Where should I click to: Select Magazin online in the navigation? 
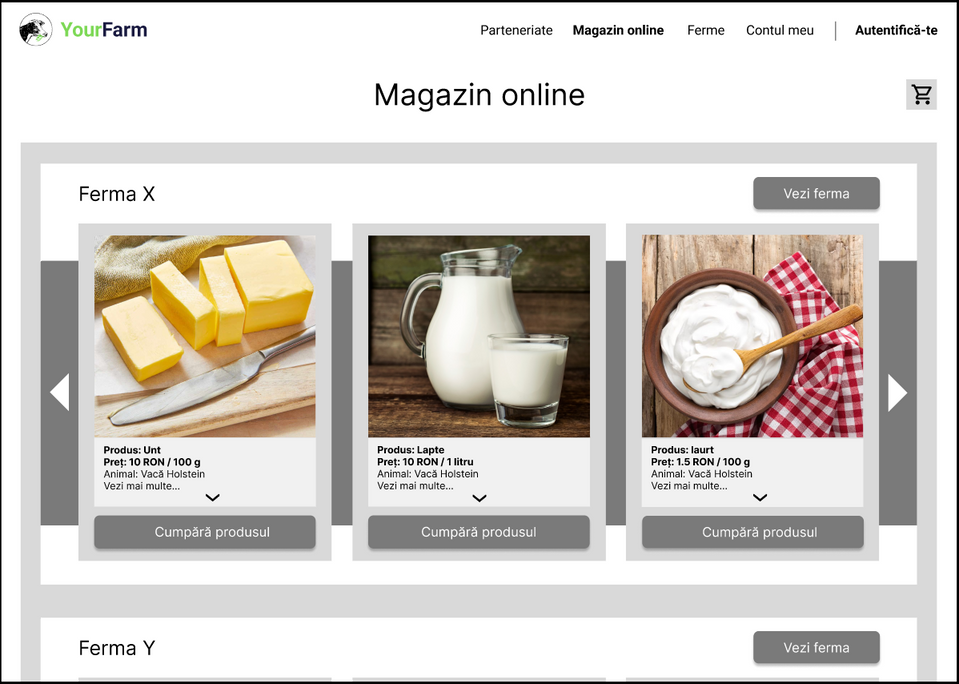point(618,30)
